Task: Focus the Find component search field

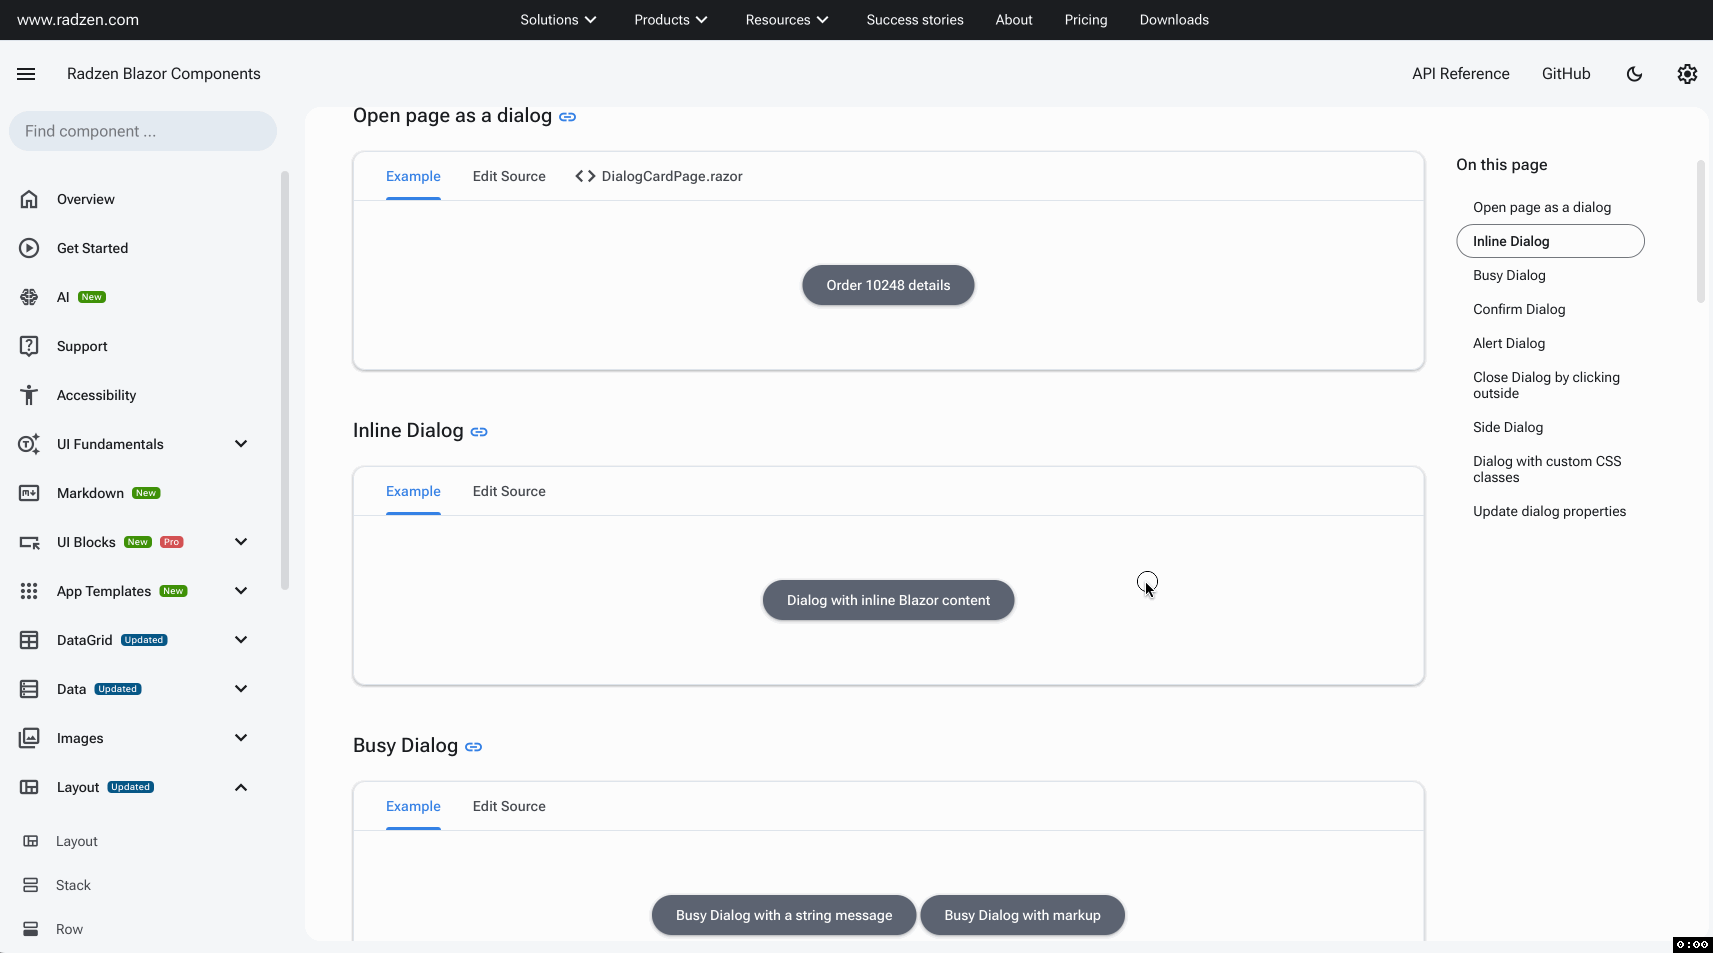Action: [x=143, y=131]
